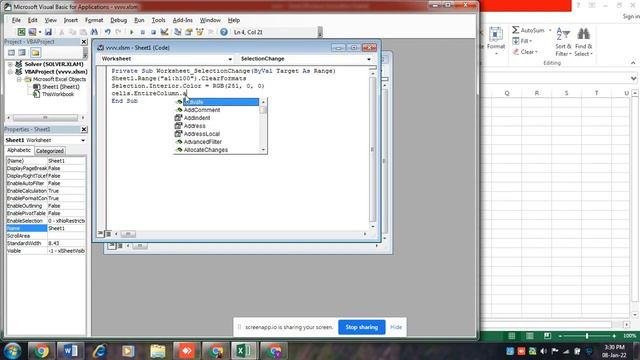Click the Format cells icon in Excel ribbon
640x360 pixels.
(x=496, y=34)
